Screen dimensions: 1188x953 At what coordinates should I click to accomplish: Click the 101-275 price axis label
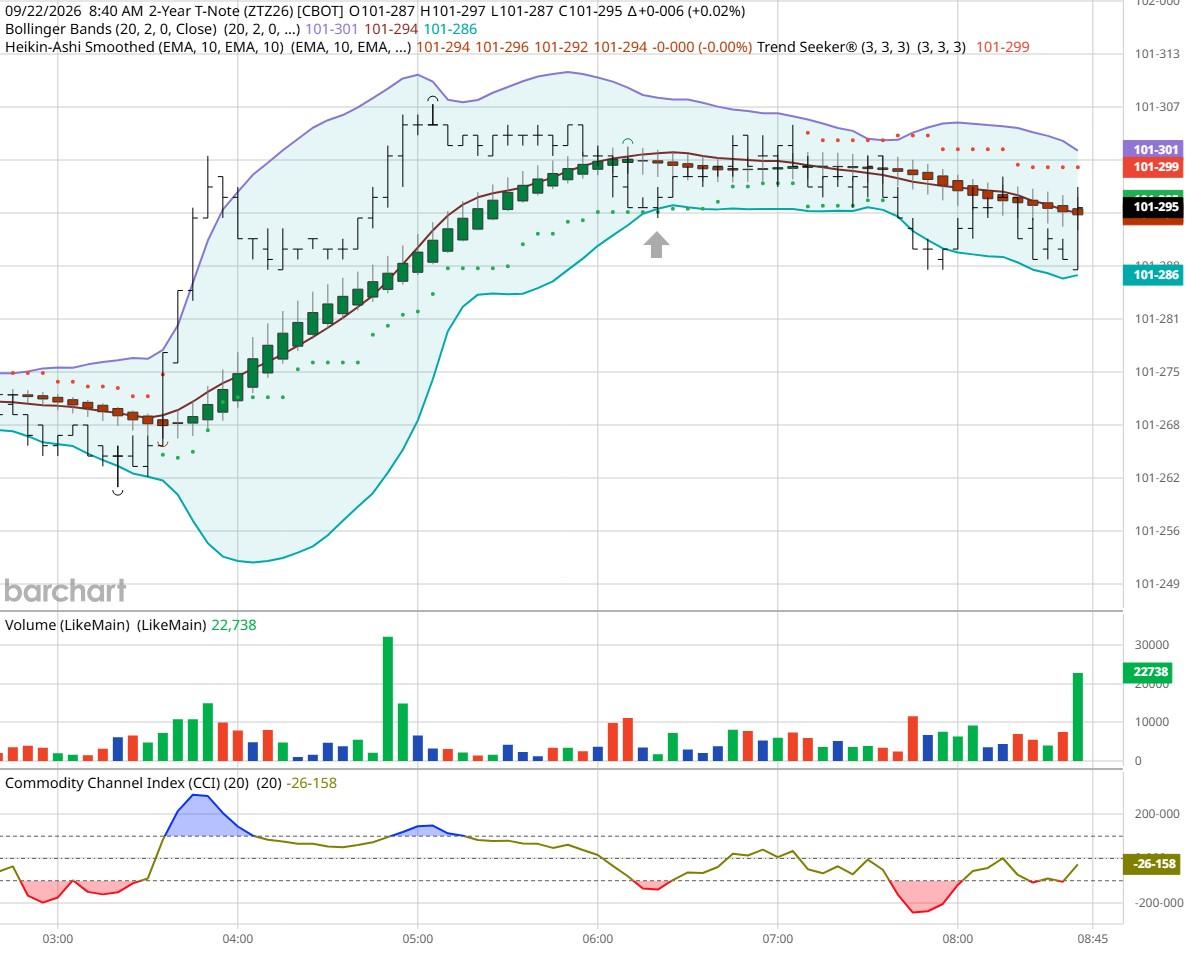point(1157,372)
